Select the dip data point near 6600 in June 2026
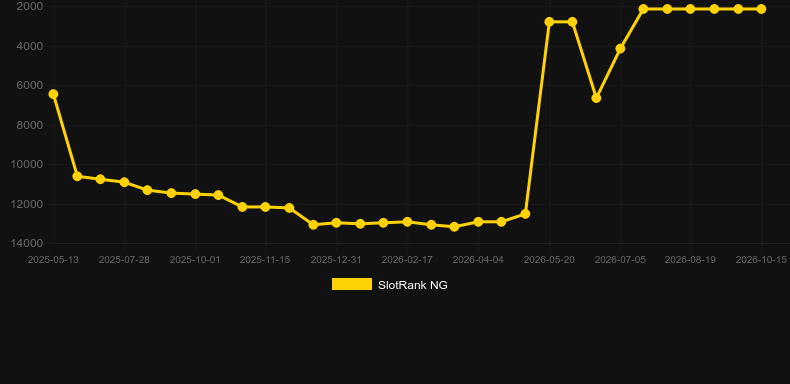This screenshot has width=790, height=384. tap(596, 98)
